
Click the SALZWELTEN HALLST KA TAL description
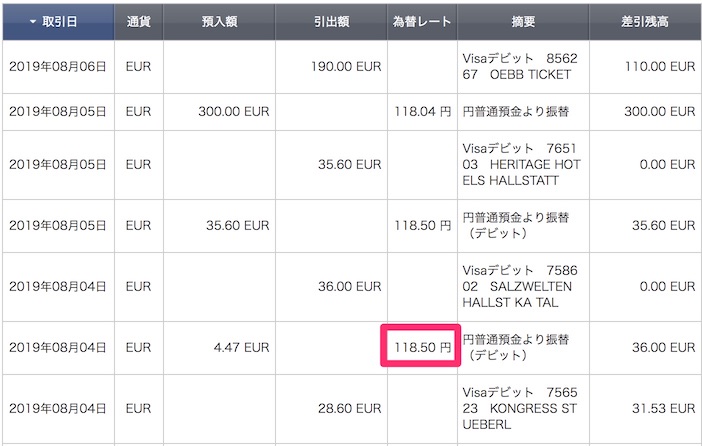pyautogui.click(x=520, y=286)
